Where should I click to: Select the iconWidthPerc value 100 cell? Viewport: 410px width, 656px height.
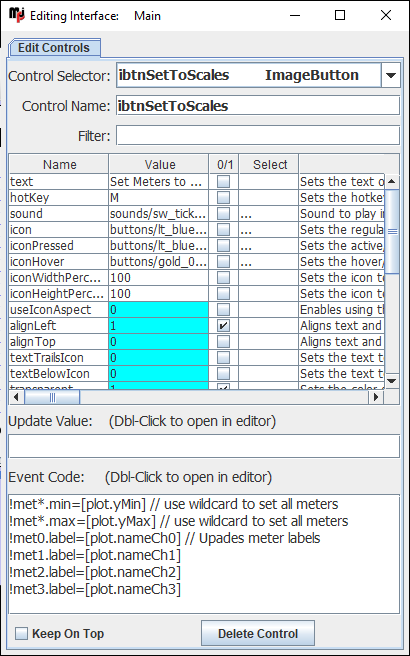tap(159, 278)
